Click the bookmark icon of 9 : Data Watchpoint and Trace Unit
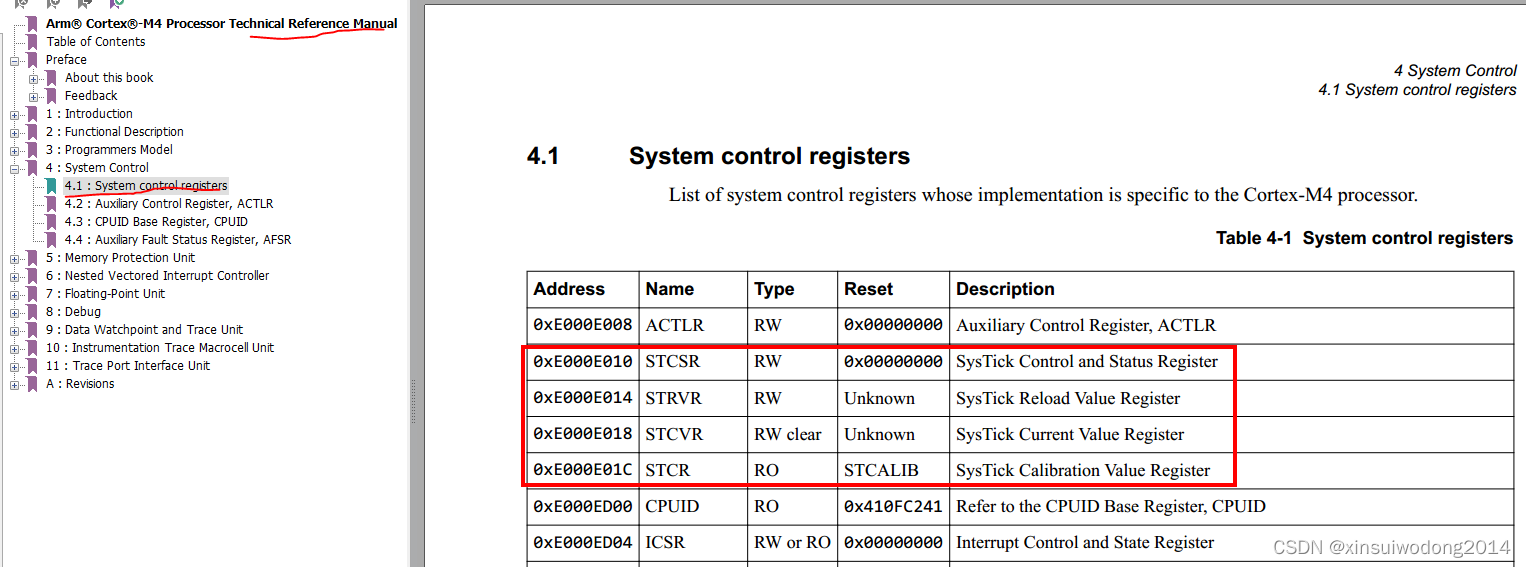 pos(33,330)
